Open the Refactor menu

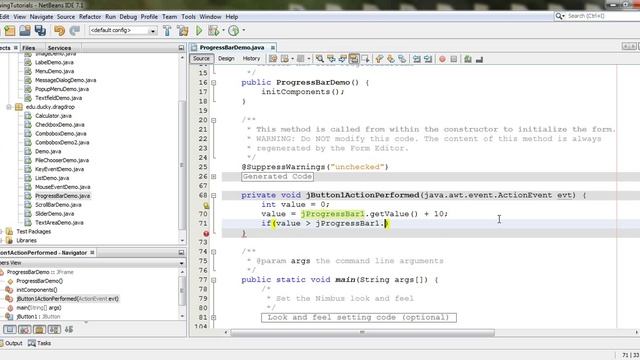90,17
